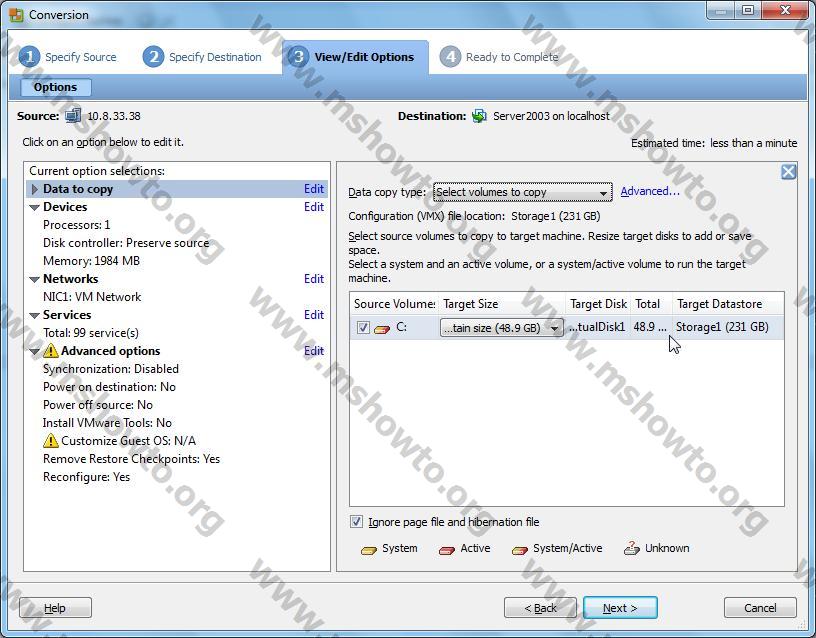Select the Reconfigure: Yes item

coord(86,477)
